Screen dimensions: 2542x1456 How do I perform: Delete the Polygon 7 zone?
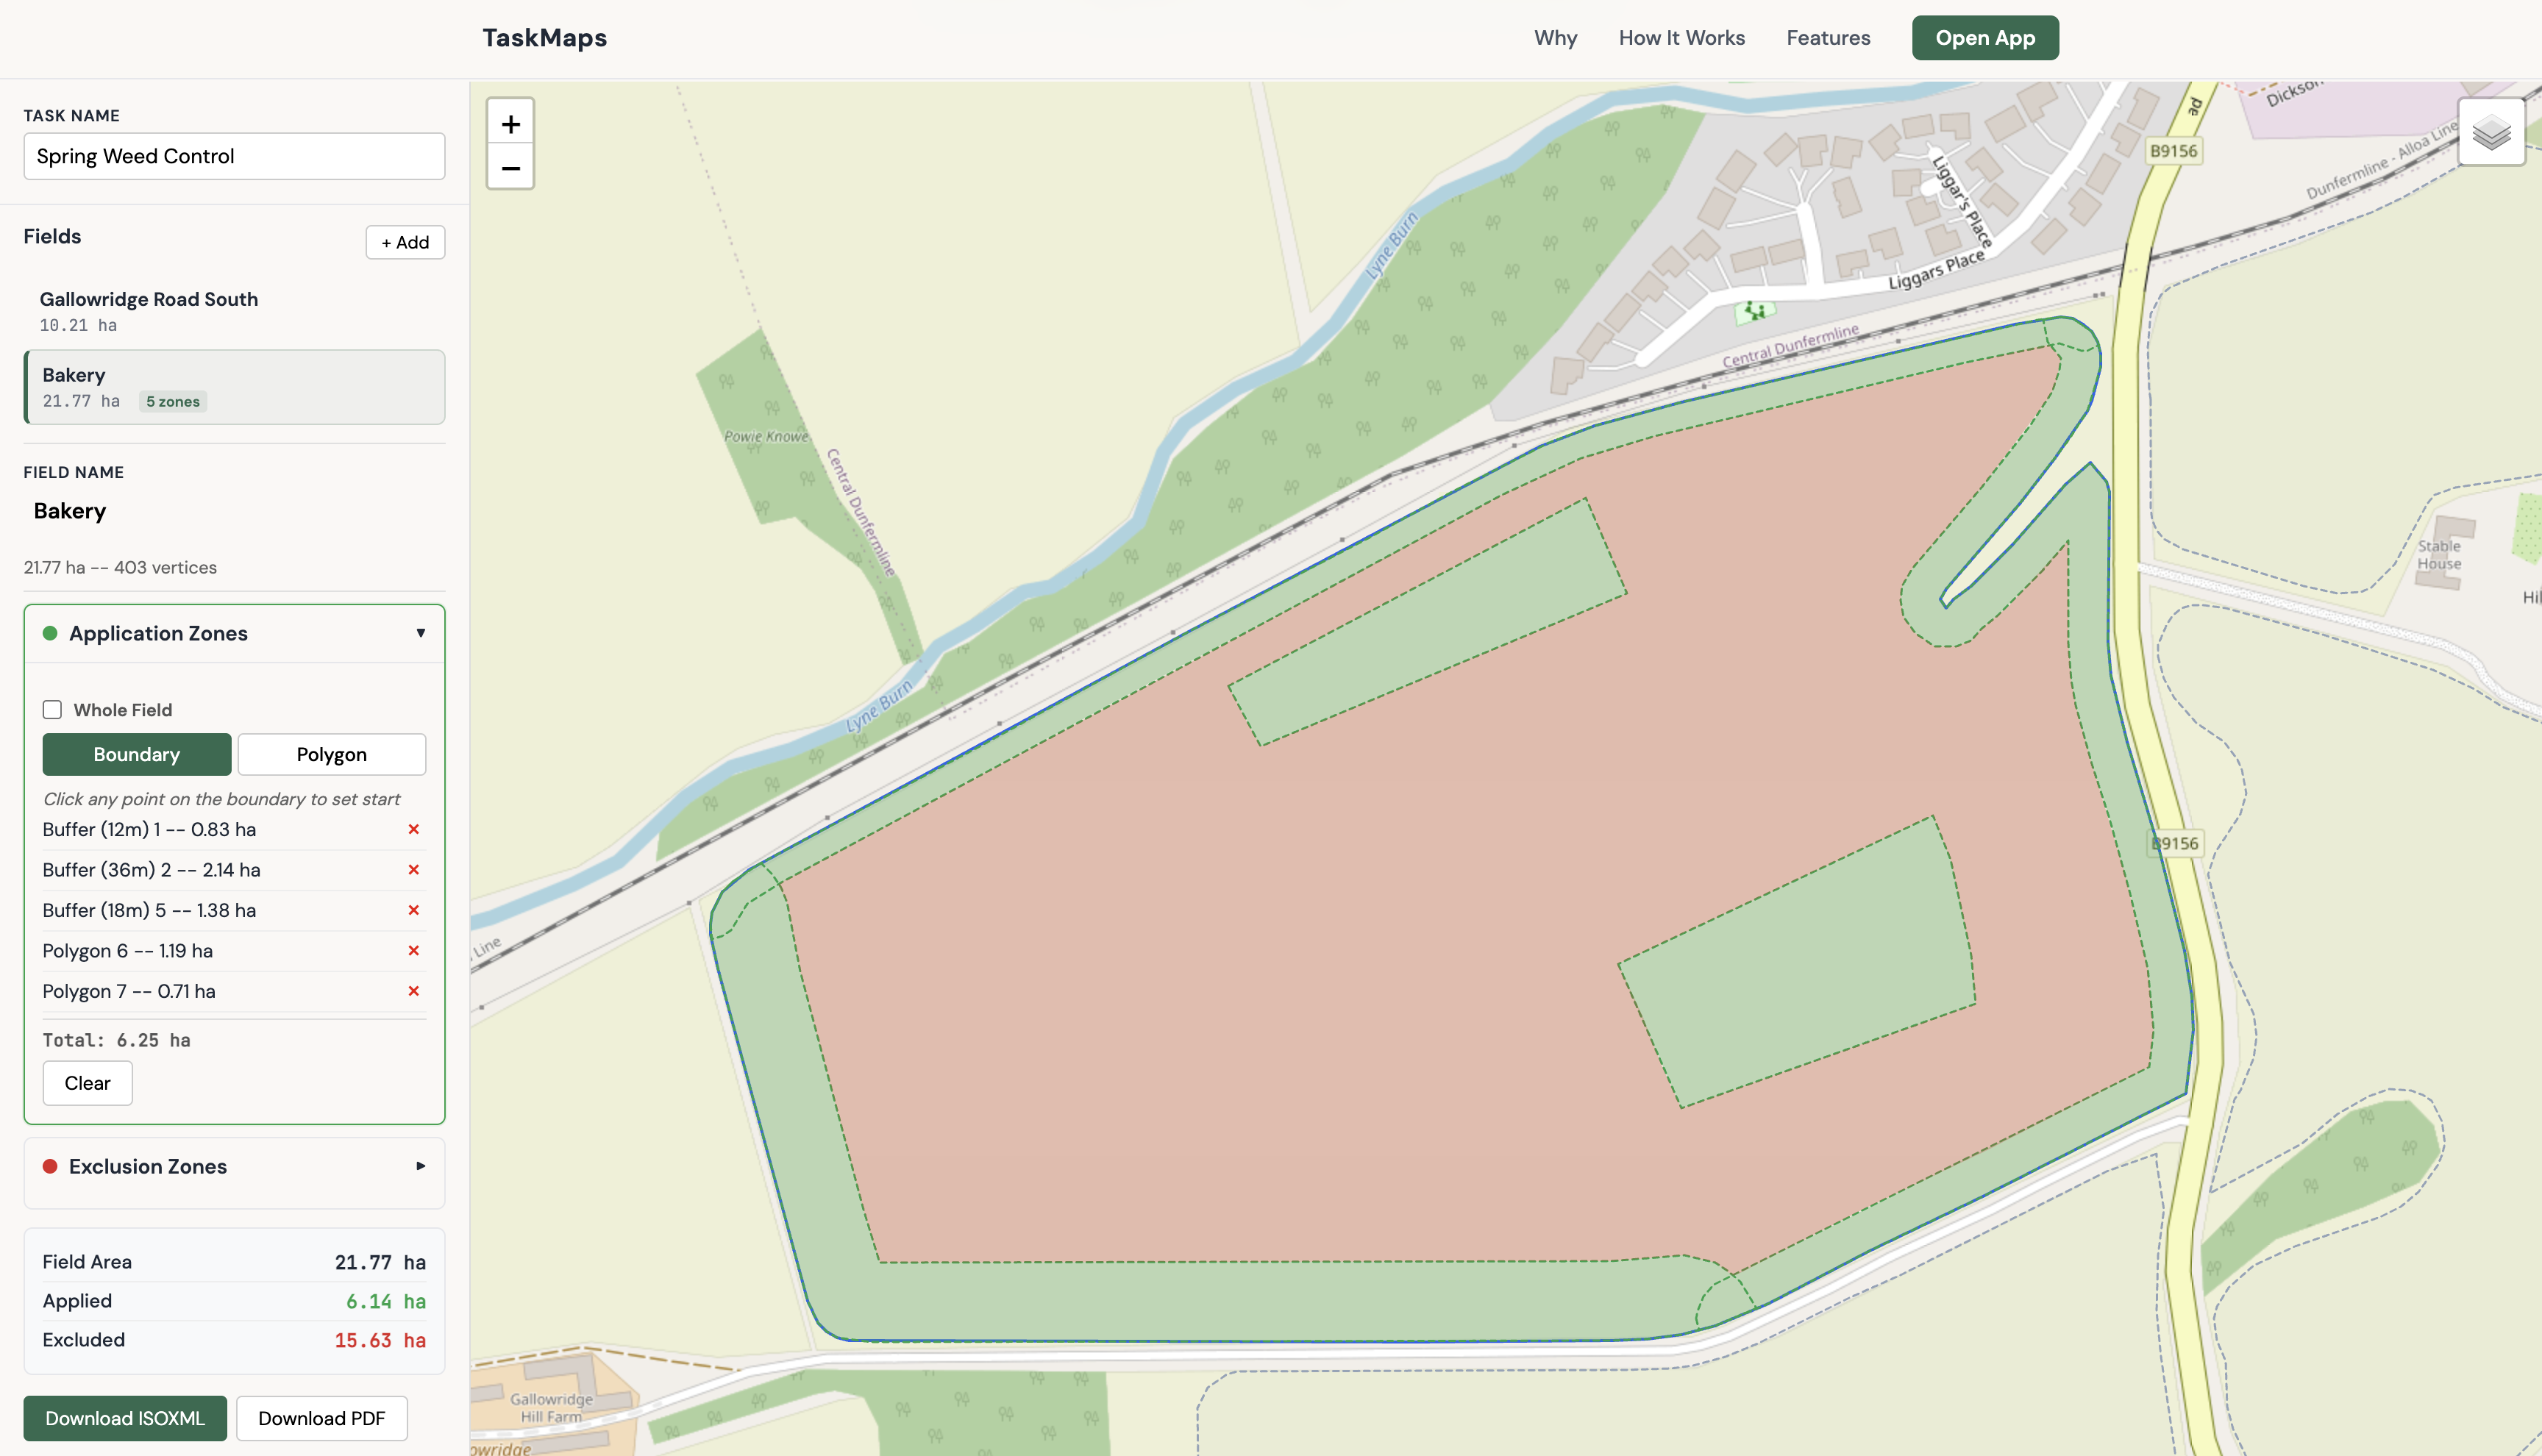413,991
